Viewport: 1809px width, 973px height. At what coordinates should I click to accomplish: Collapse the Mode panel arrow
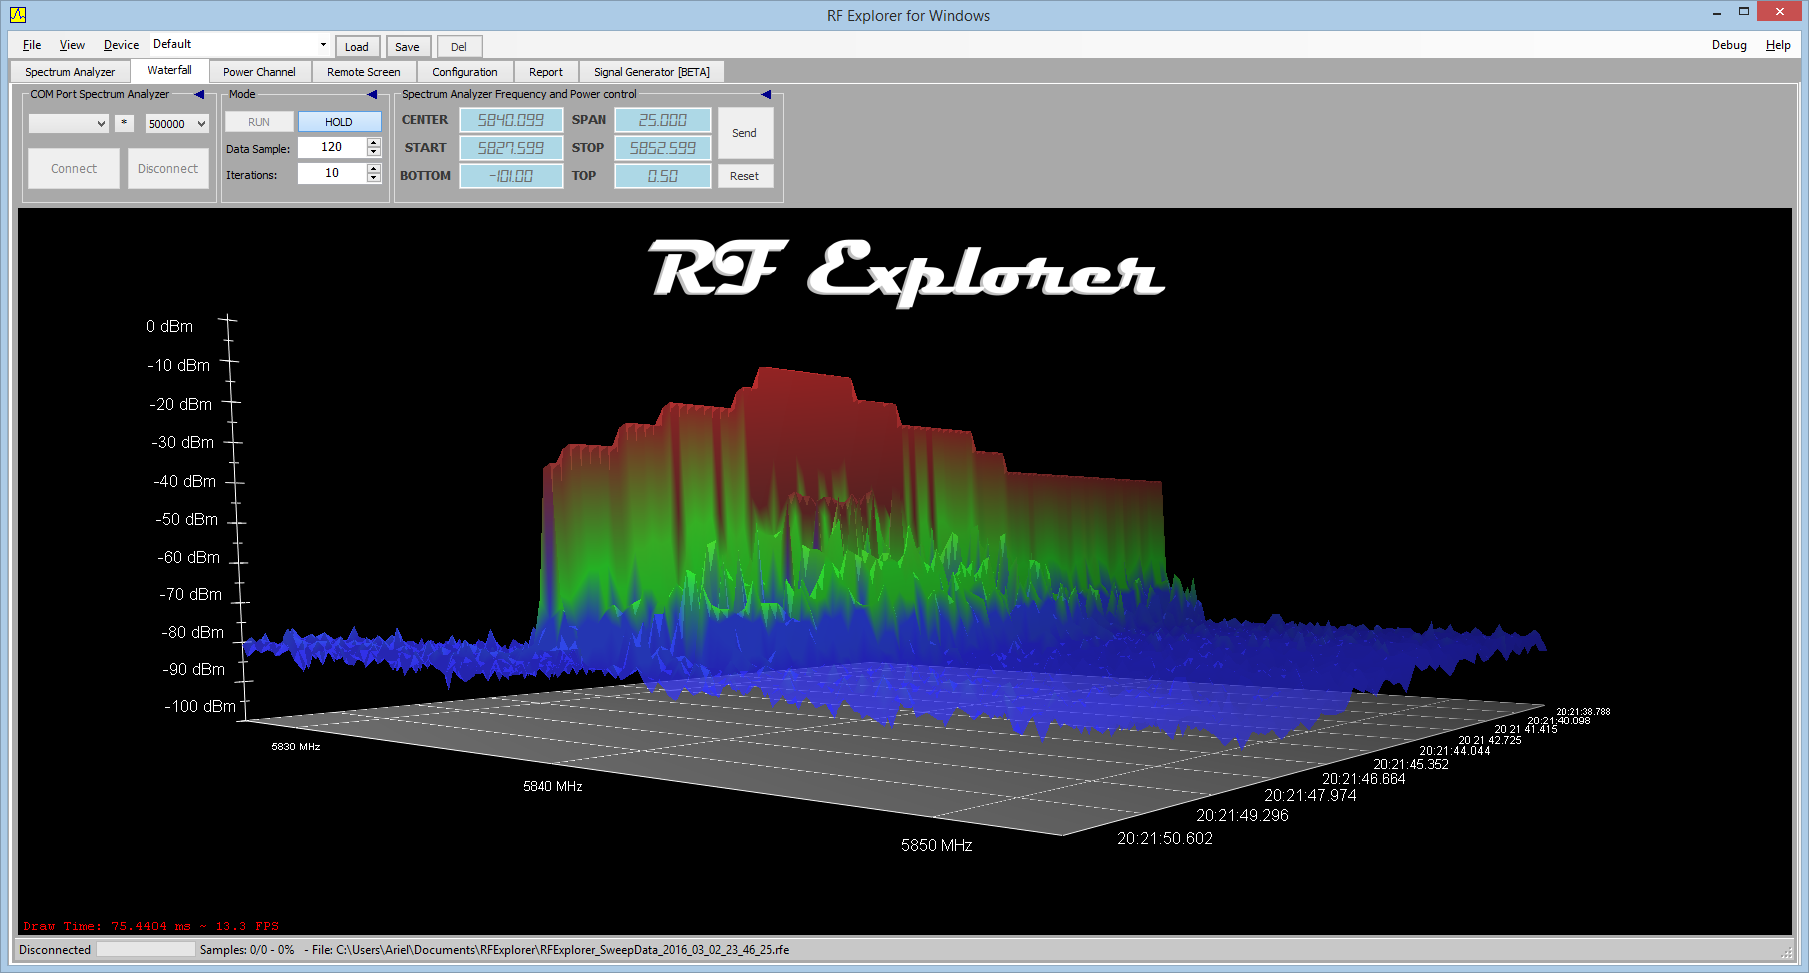pyautogui.click(x=372, y=94)
